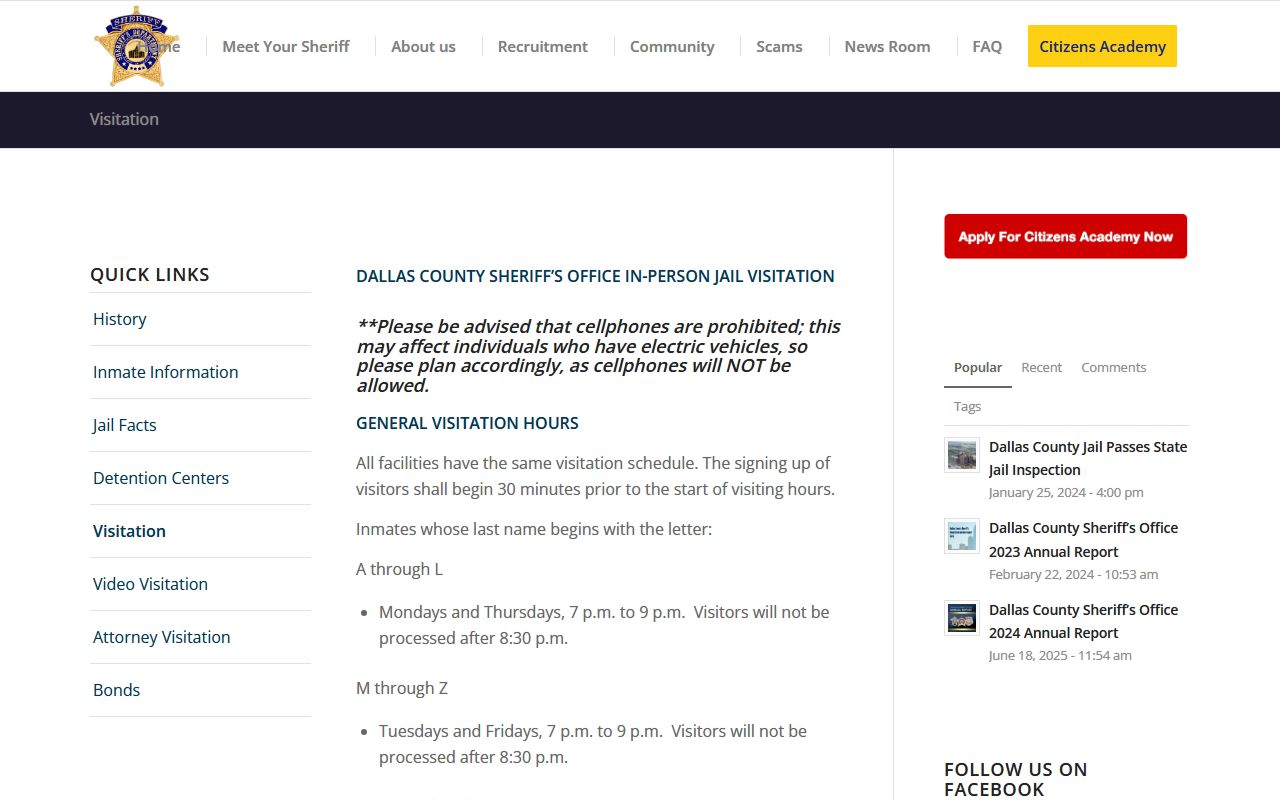Click the 2023 Annual Report thumbnail
This screenshot has height=800, width=1280.
point(962,536)
